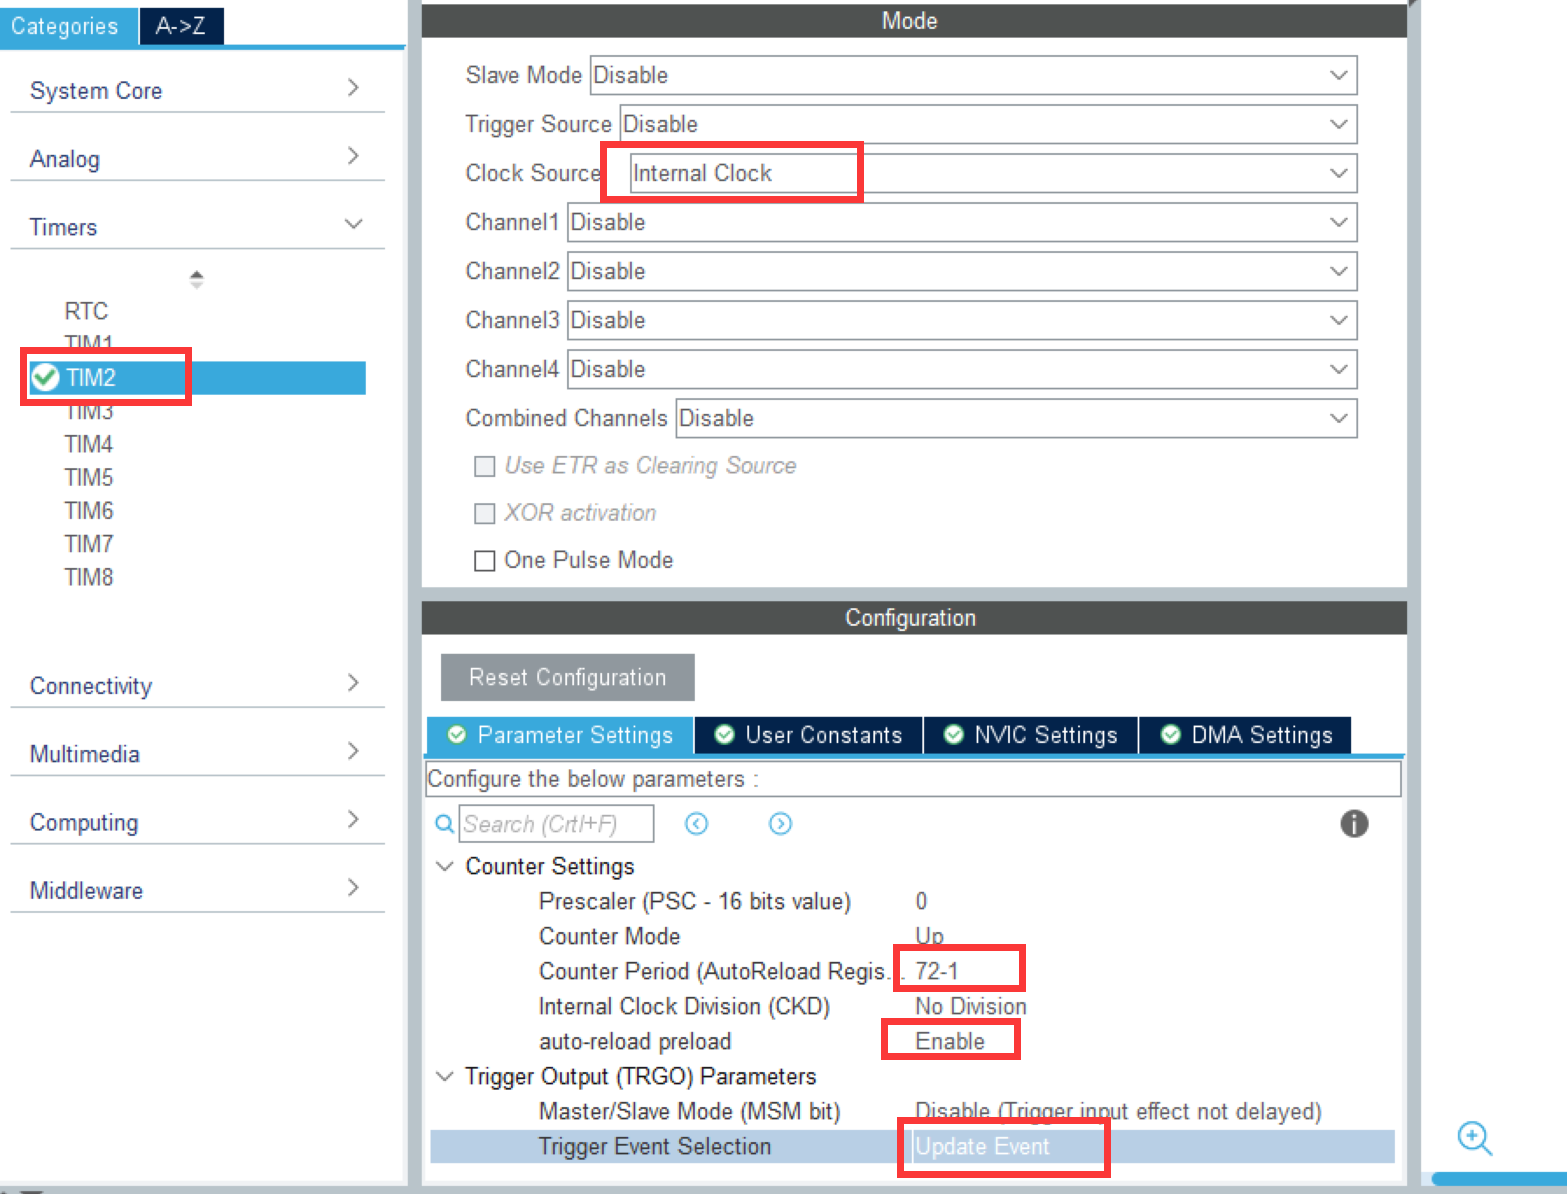Click the previous-result circular arrow icon

point(697,823)
